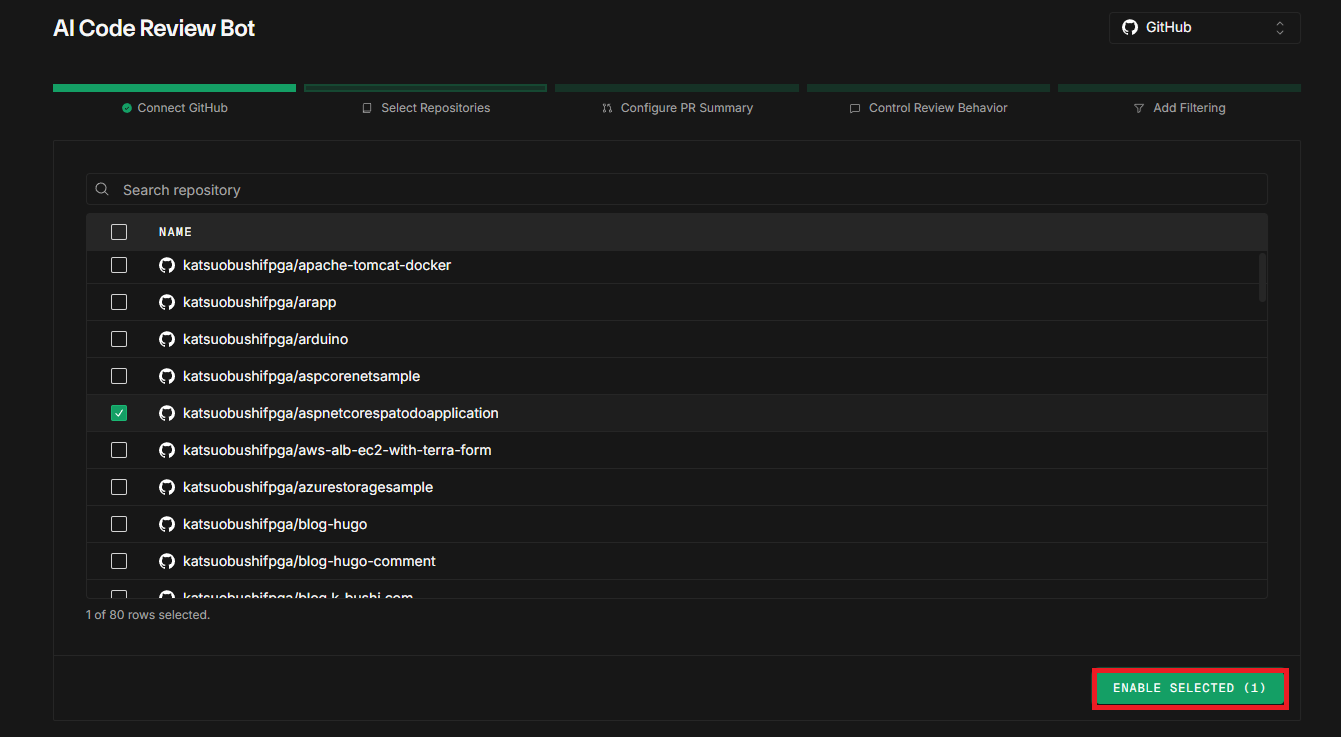Click GitHub icon beside aspcorenetsample
The width and height of the screenshot is (1341, 737).
click(167, 376)
